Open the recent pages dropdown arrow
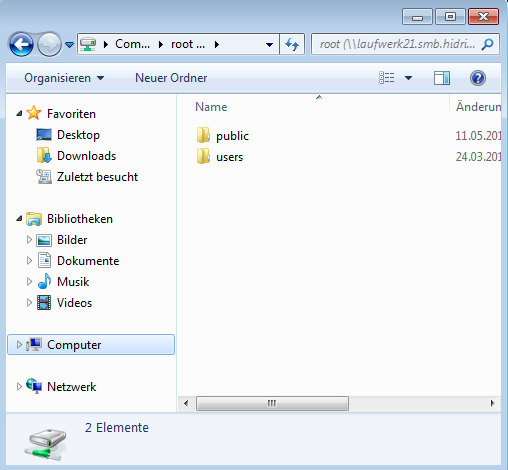The image size is (508, 470). coord(69,44)
